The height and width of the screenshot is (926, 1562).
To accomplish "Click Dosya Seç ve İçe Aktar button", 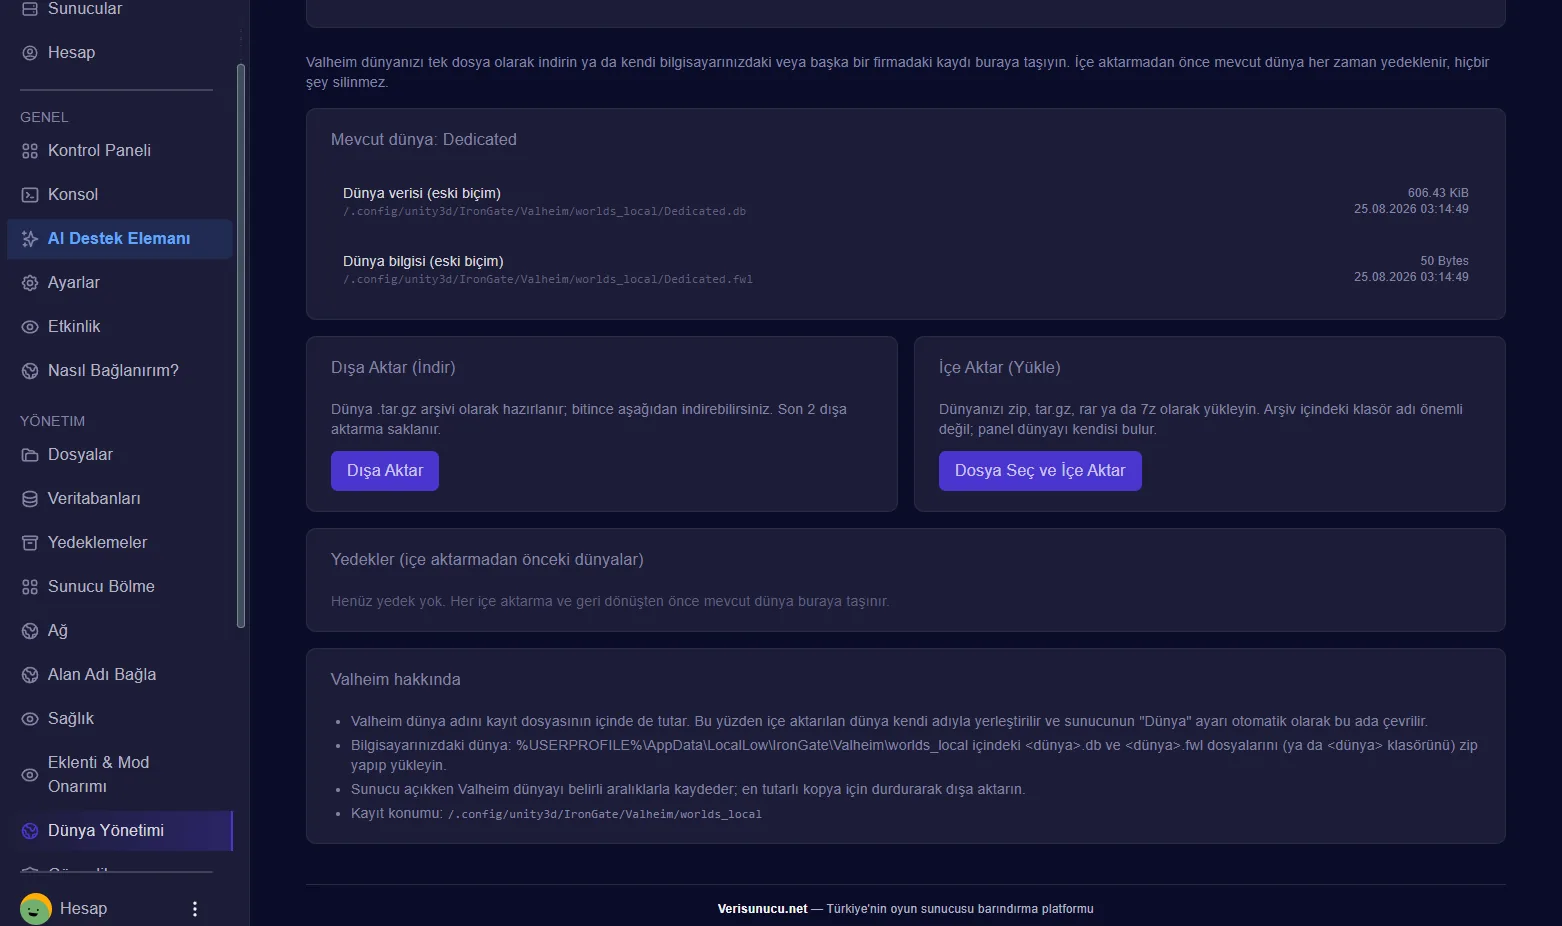I will point(1040,471).
